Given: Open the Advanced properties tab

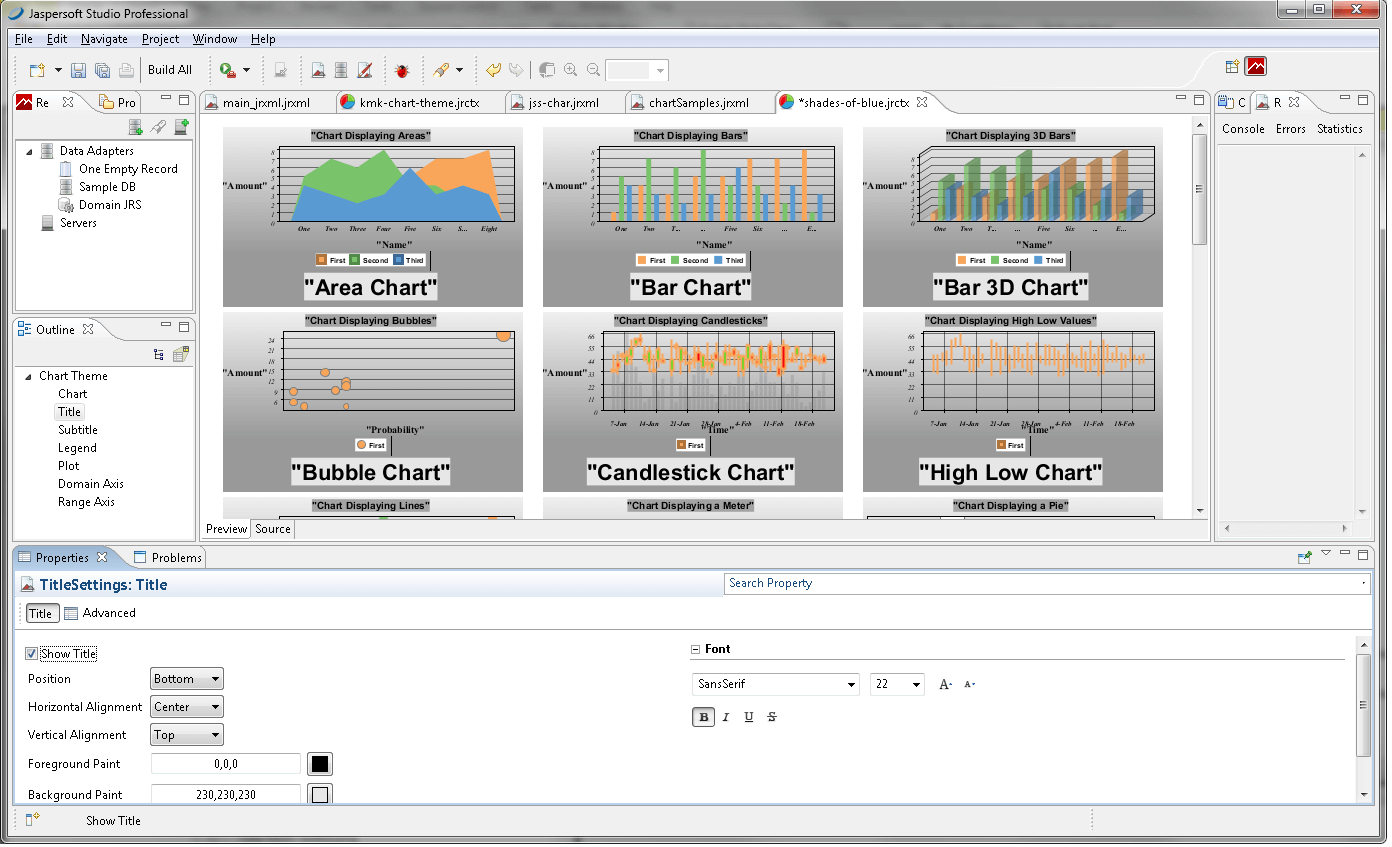Looking at the screenshot, I should coord(100,613).
